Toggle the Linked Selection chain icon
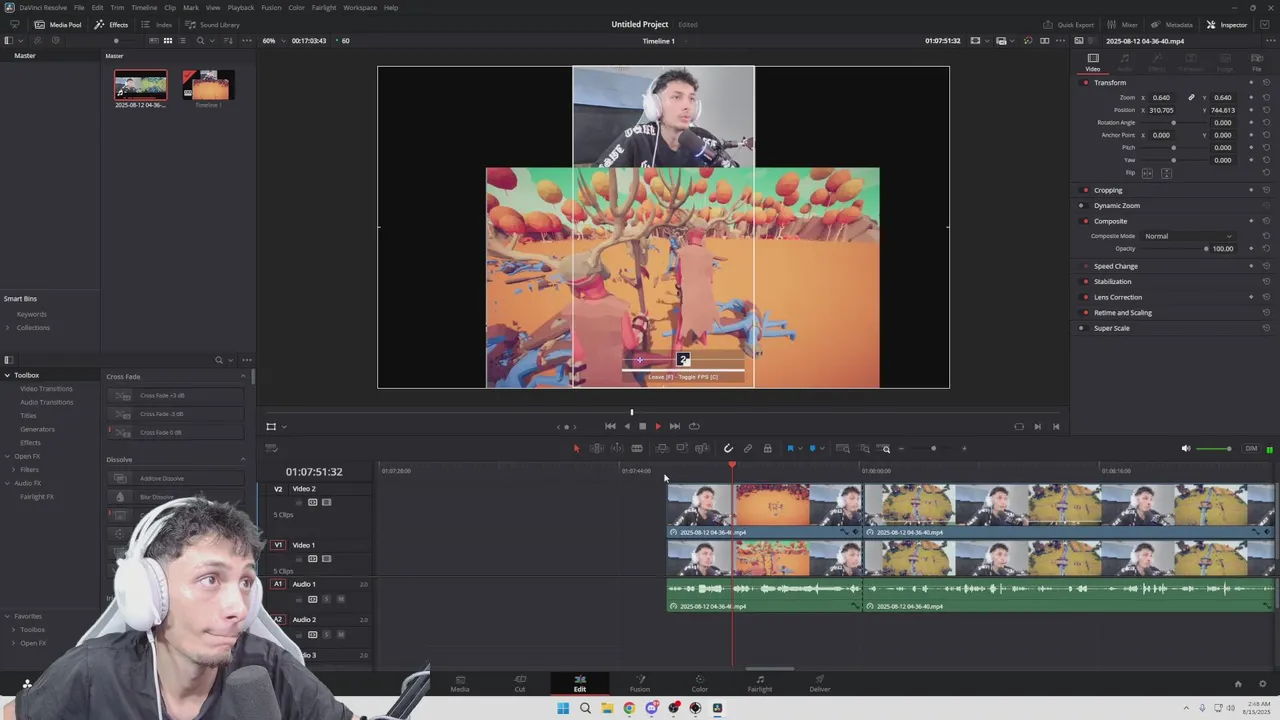 (x=747, y=448)
